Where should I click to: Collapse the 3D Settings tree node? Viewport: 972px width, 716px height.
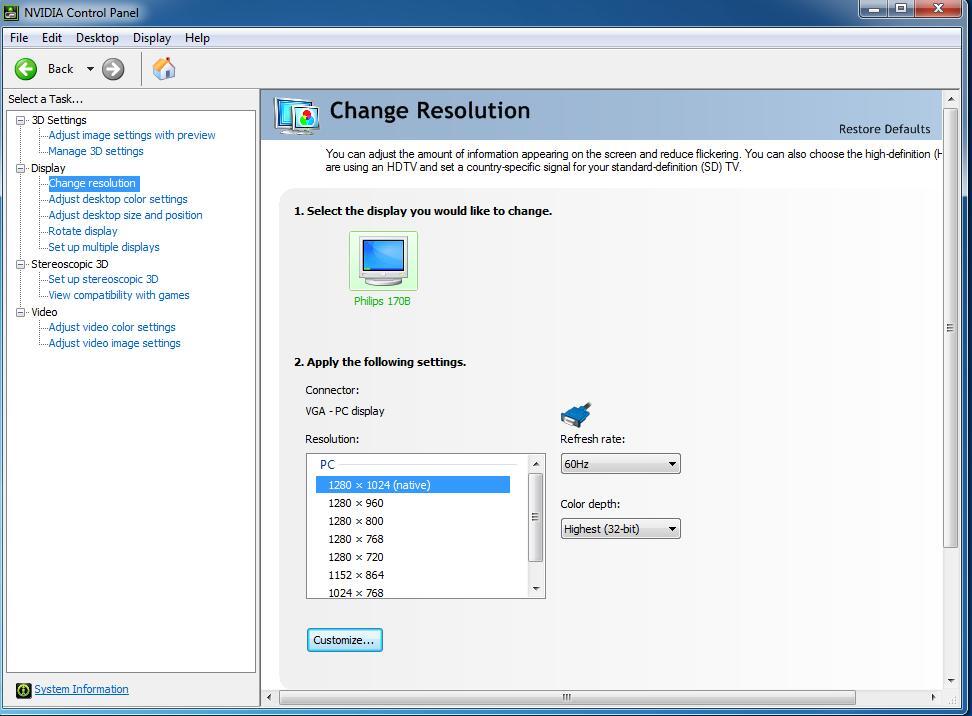[x=21, y=120]
